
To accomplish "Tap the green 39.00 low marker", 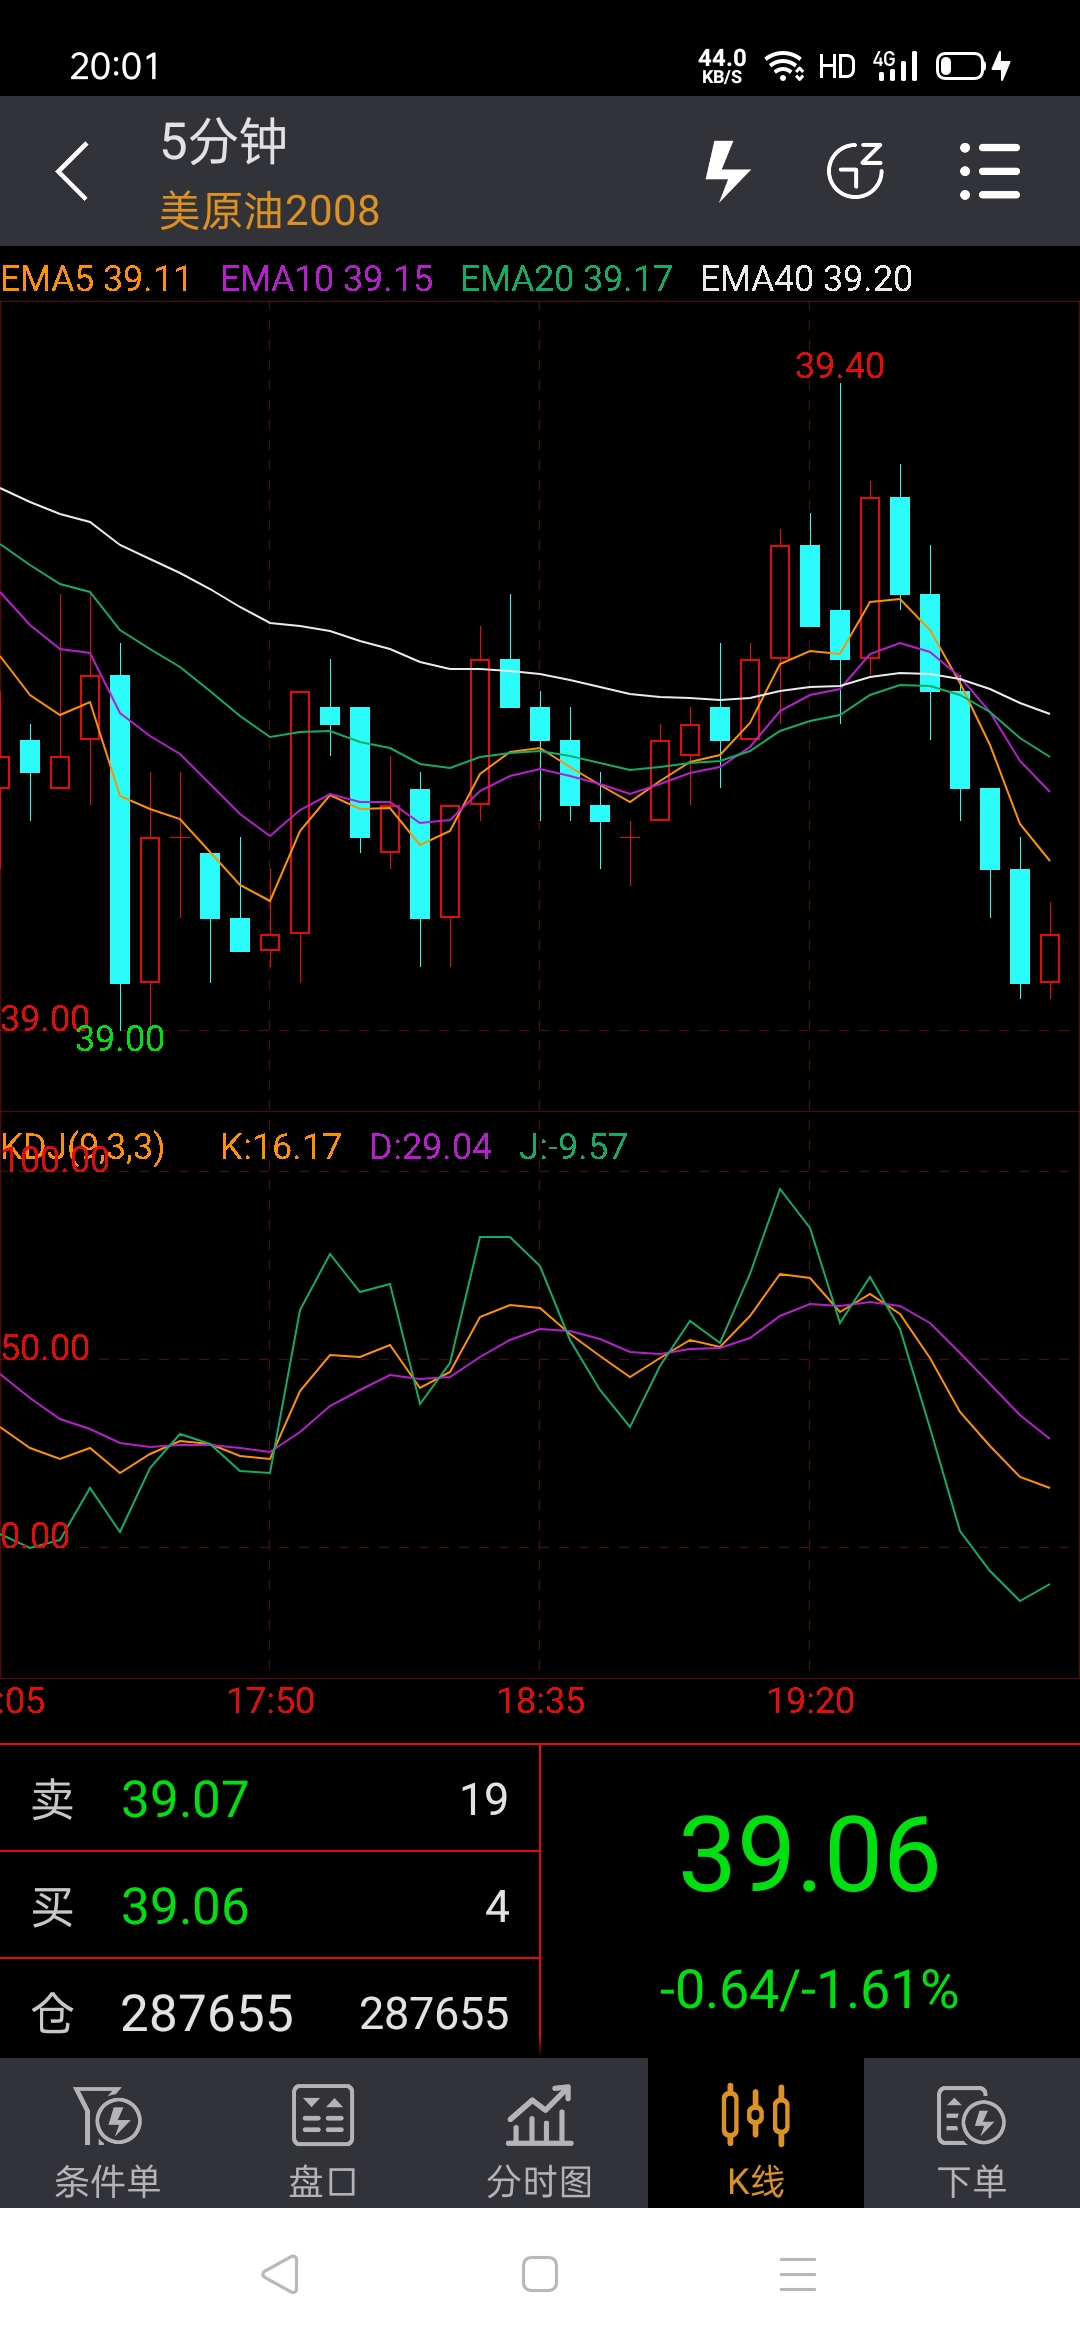I will [x=120, y=1039].
